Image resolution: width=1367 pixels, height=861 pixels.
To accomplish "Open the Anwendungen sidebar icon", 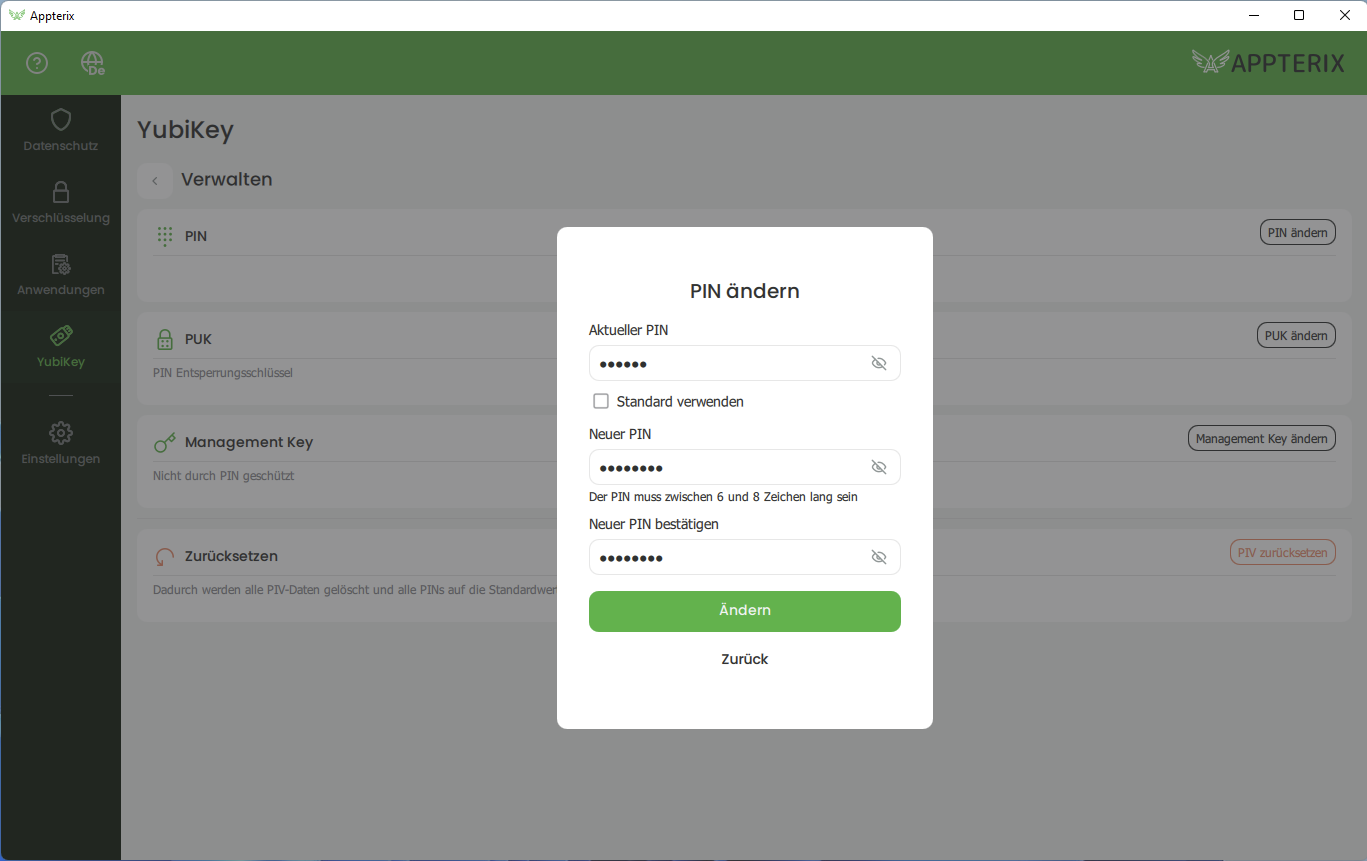I will [x=60, y=265].
